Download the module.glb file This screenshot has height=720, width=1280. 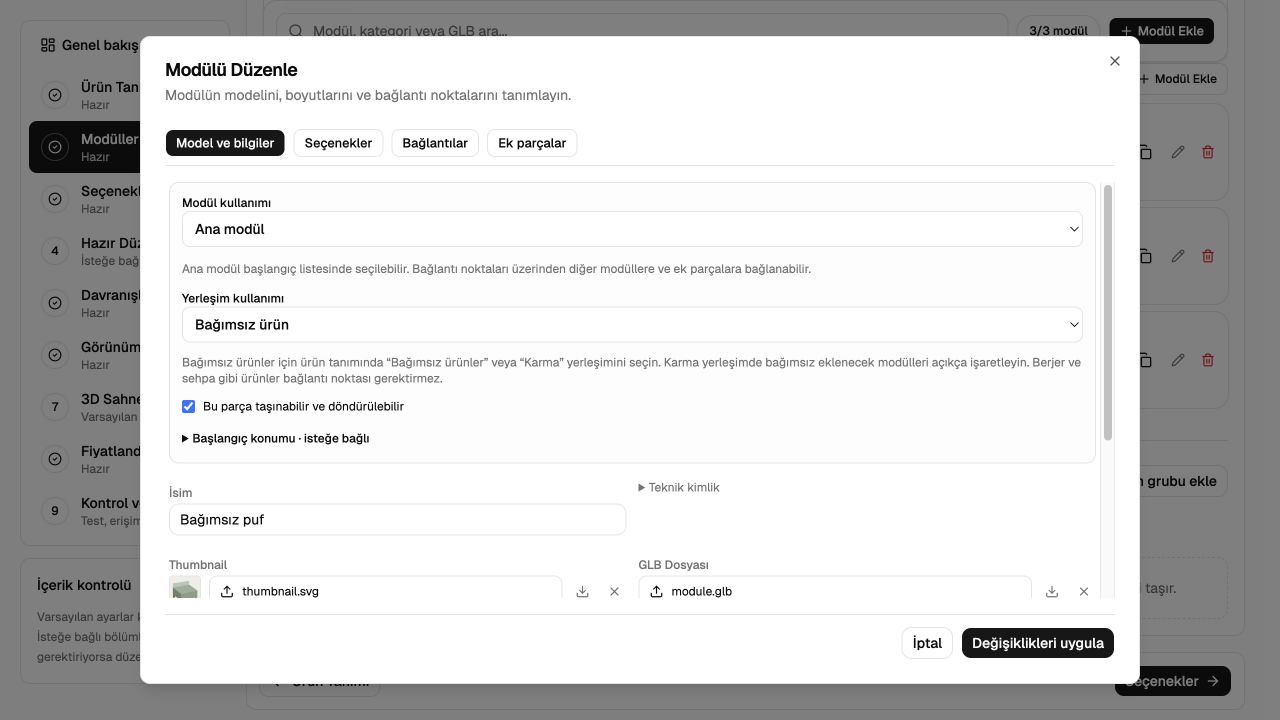click(1052, 592)
